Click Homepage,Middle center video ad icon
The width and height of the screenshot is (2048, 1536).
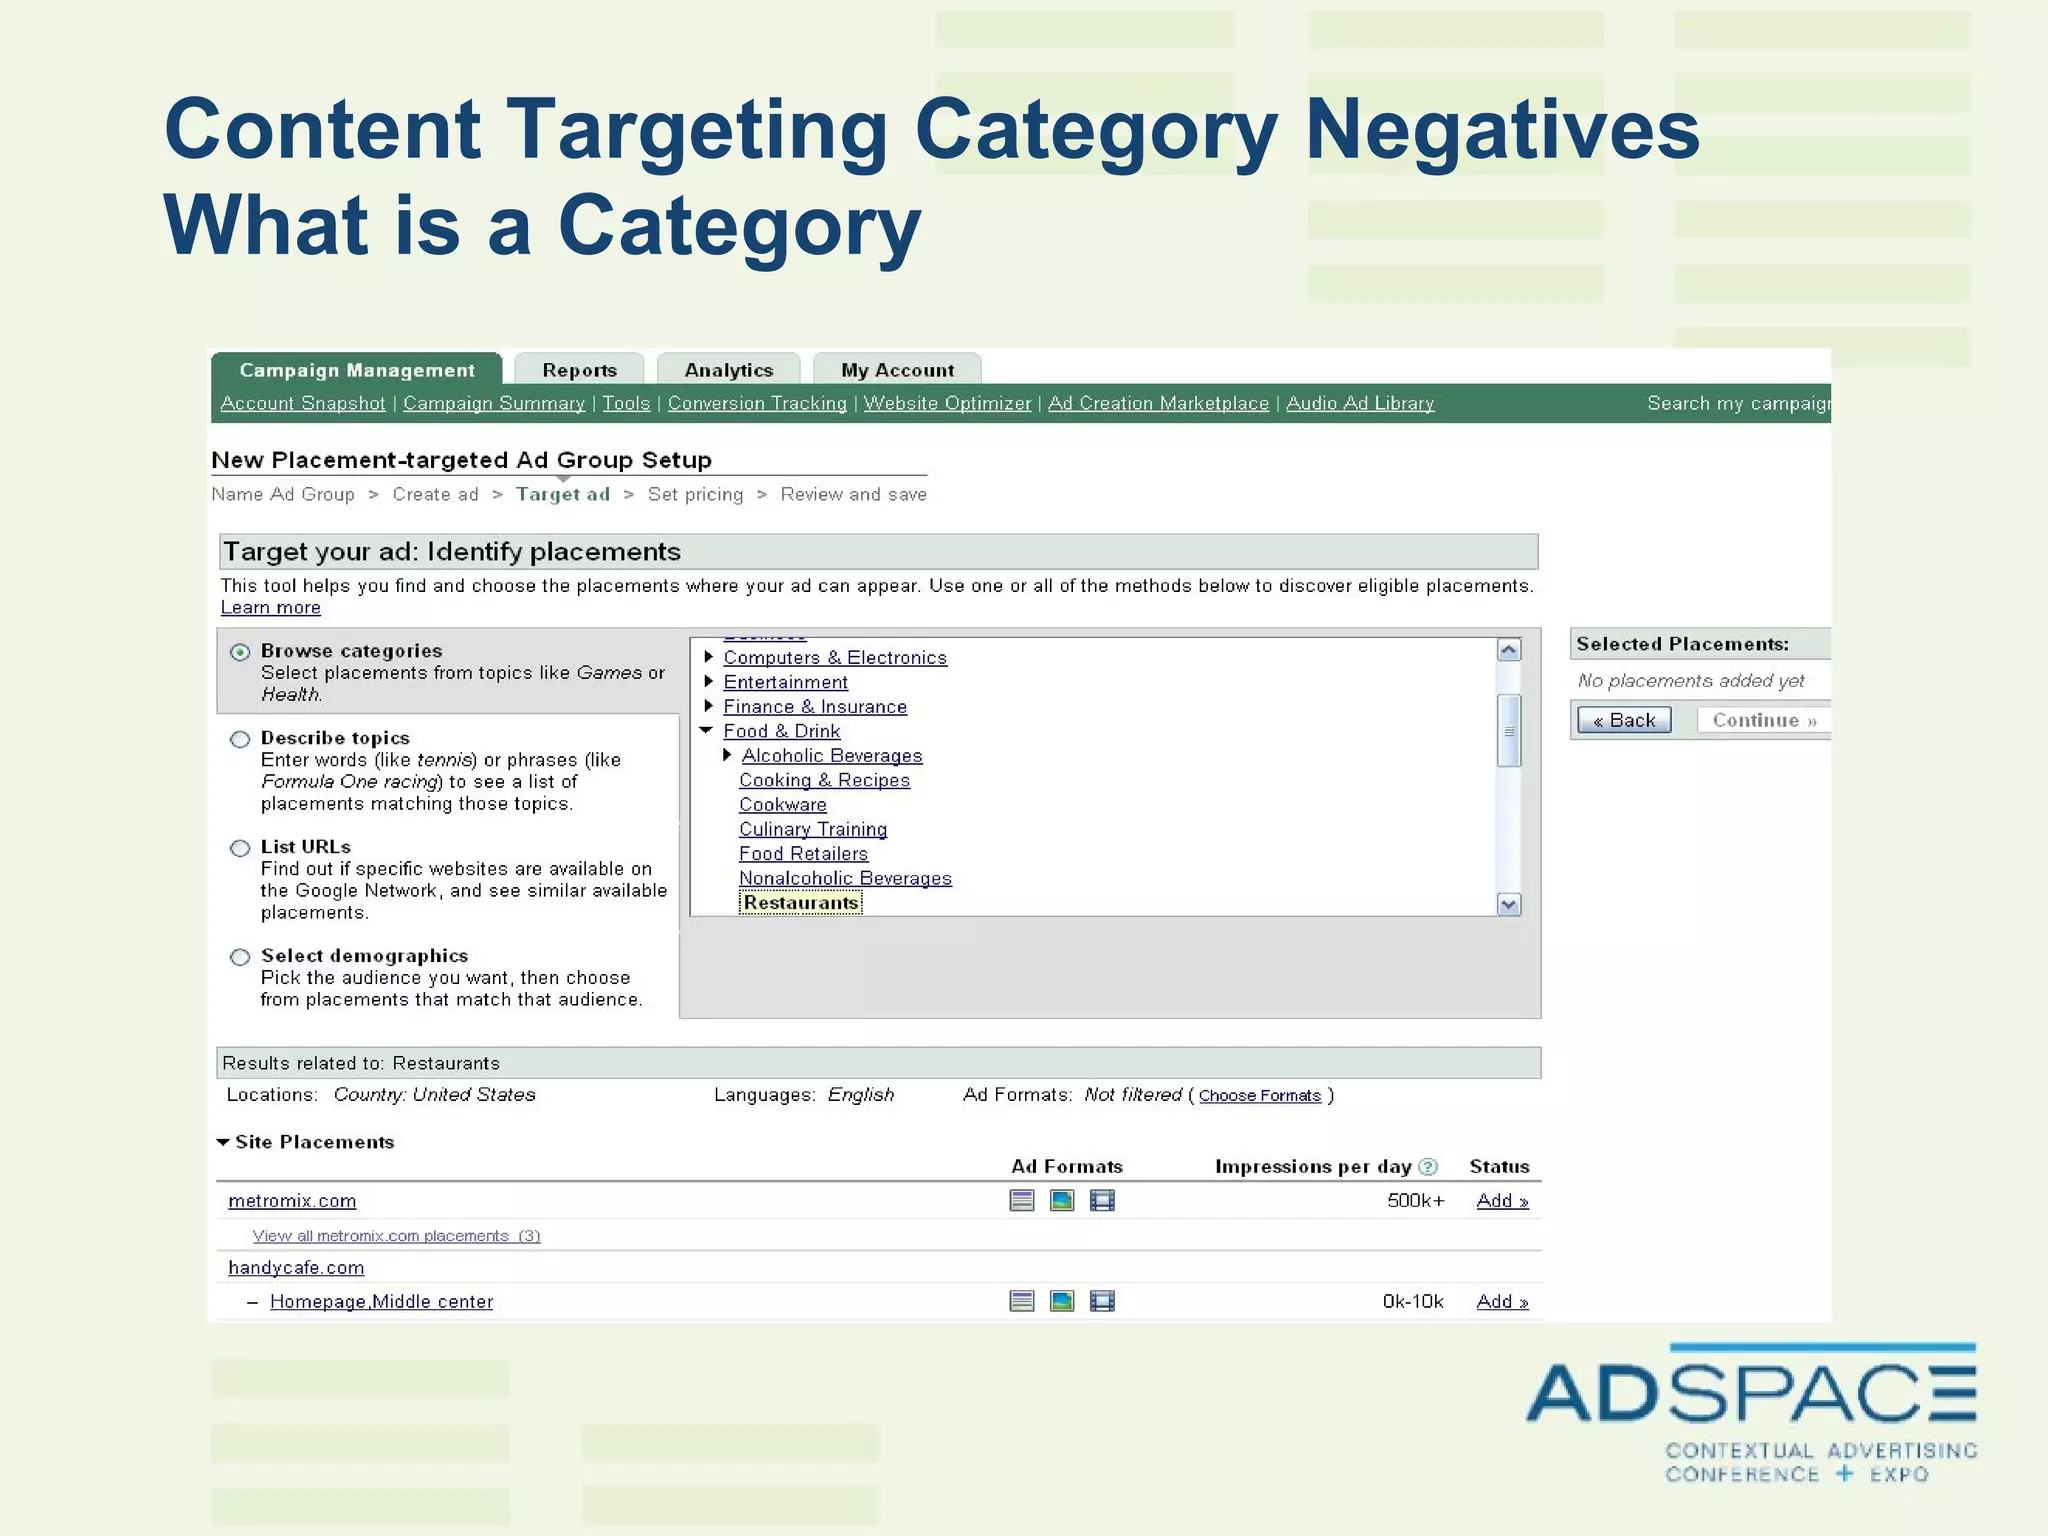1102,1301
